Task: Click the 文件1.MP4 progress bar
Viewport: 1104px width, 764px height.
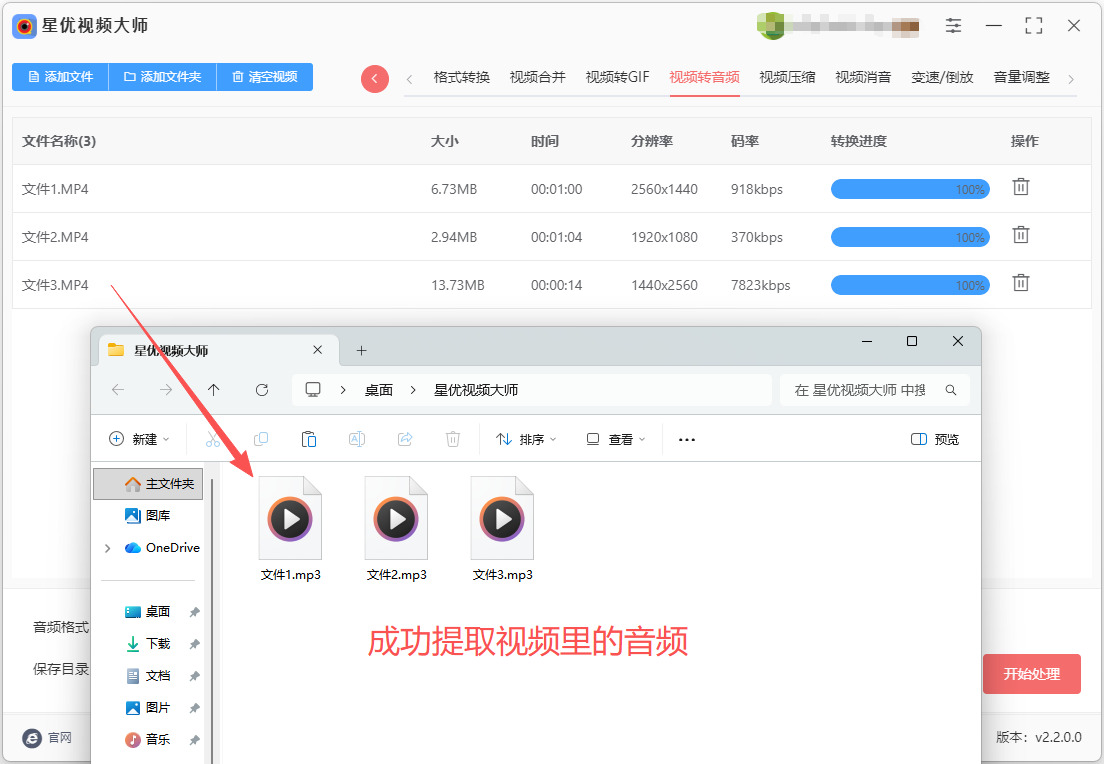Action: click(910, 189)
